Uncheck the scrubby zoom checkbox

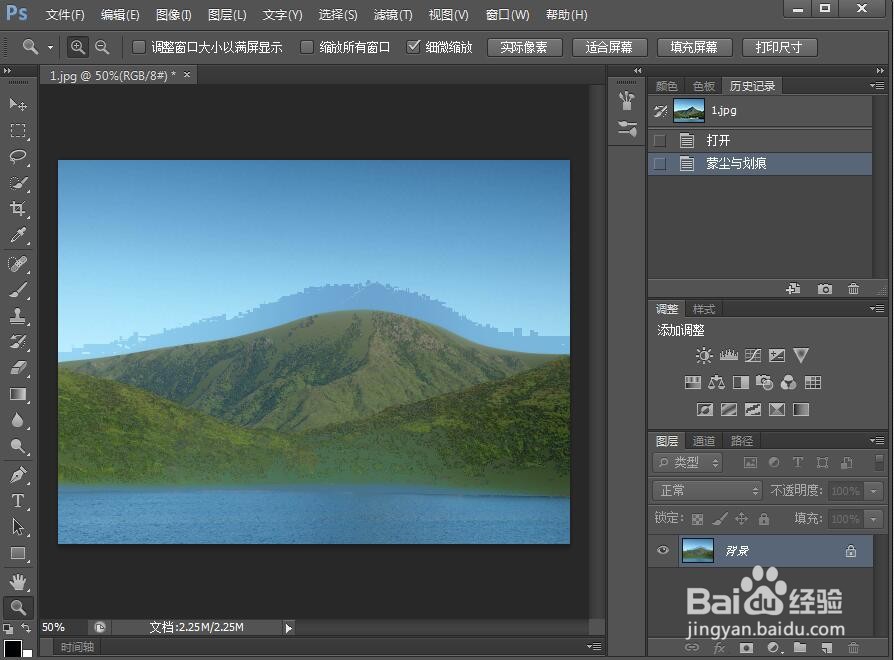[x=413, y=47]
